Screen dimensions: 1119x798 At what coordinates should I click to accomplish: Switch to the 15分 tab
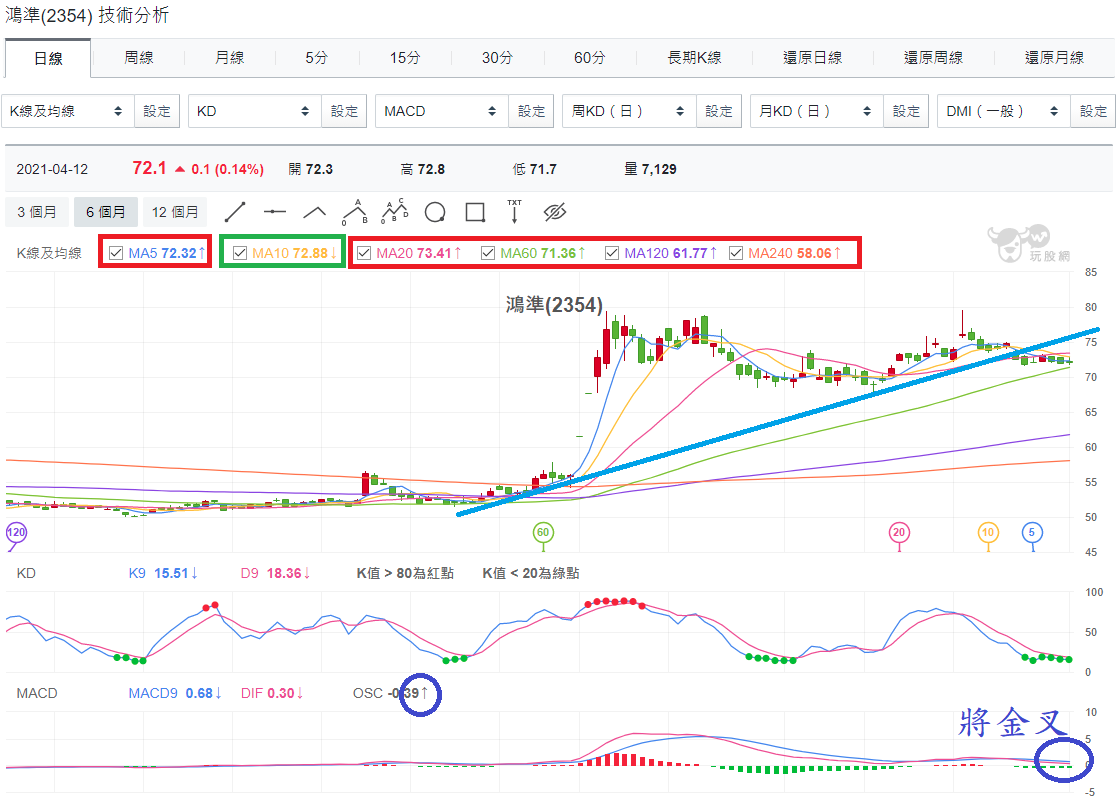coord(405,58)
